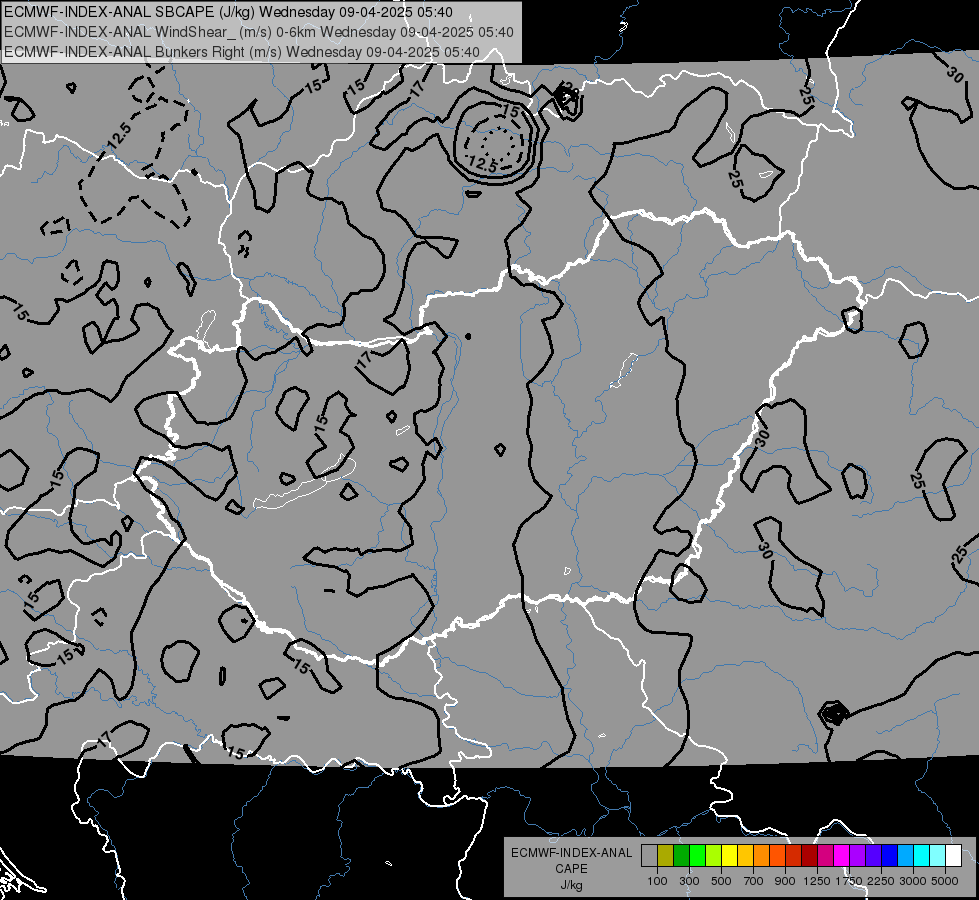This screenshot has height=900, width=979.
Task: Click the 100 value on the legend scale
Action: pyautogui.click(x=657, y=881)
